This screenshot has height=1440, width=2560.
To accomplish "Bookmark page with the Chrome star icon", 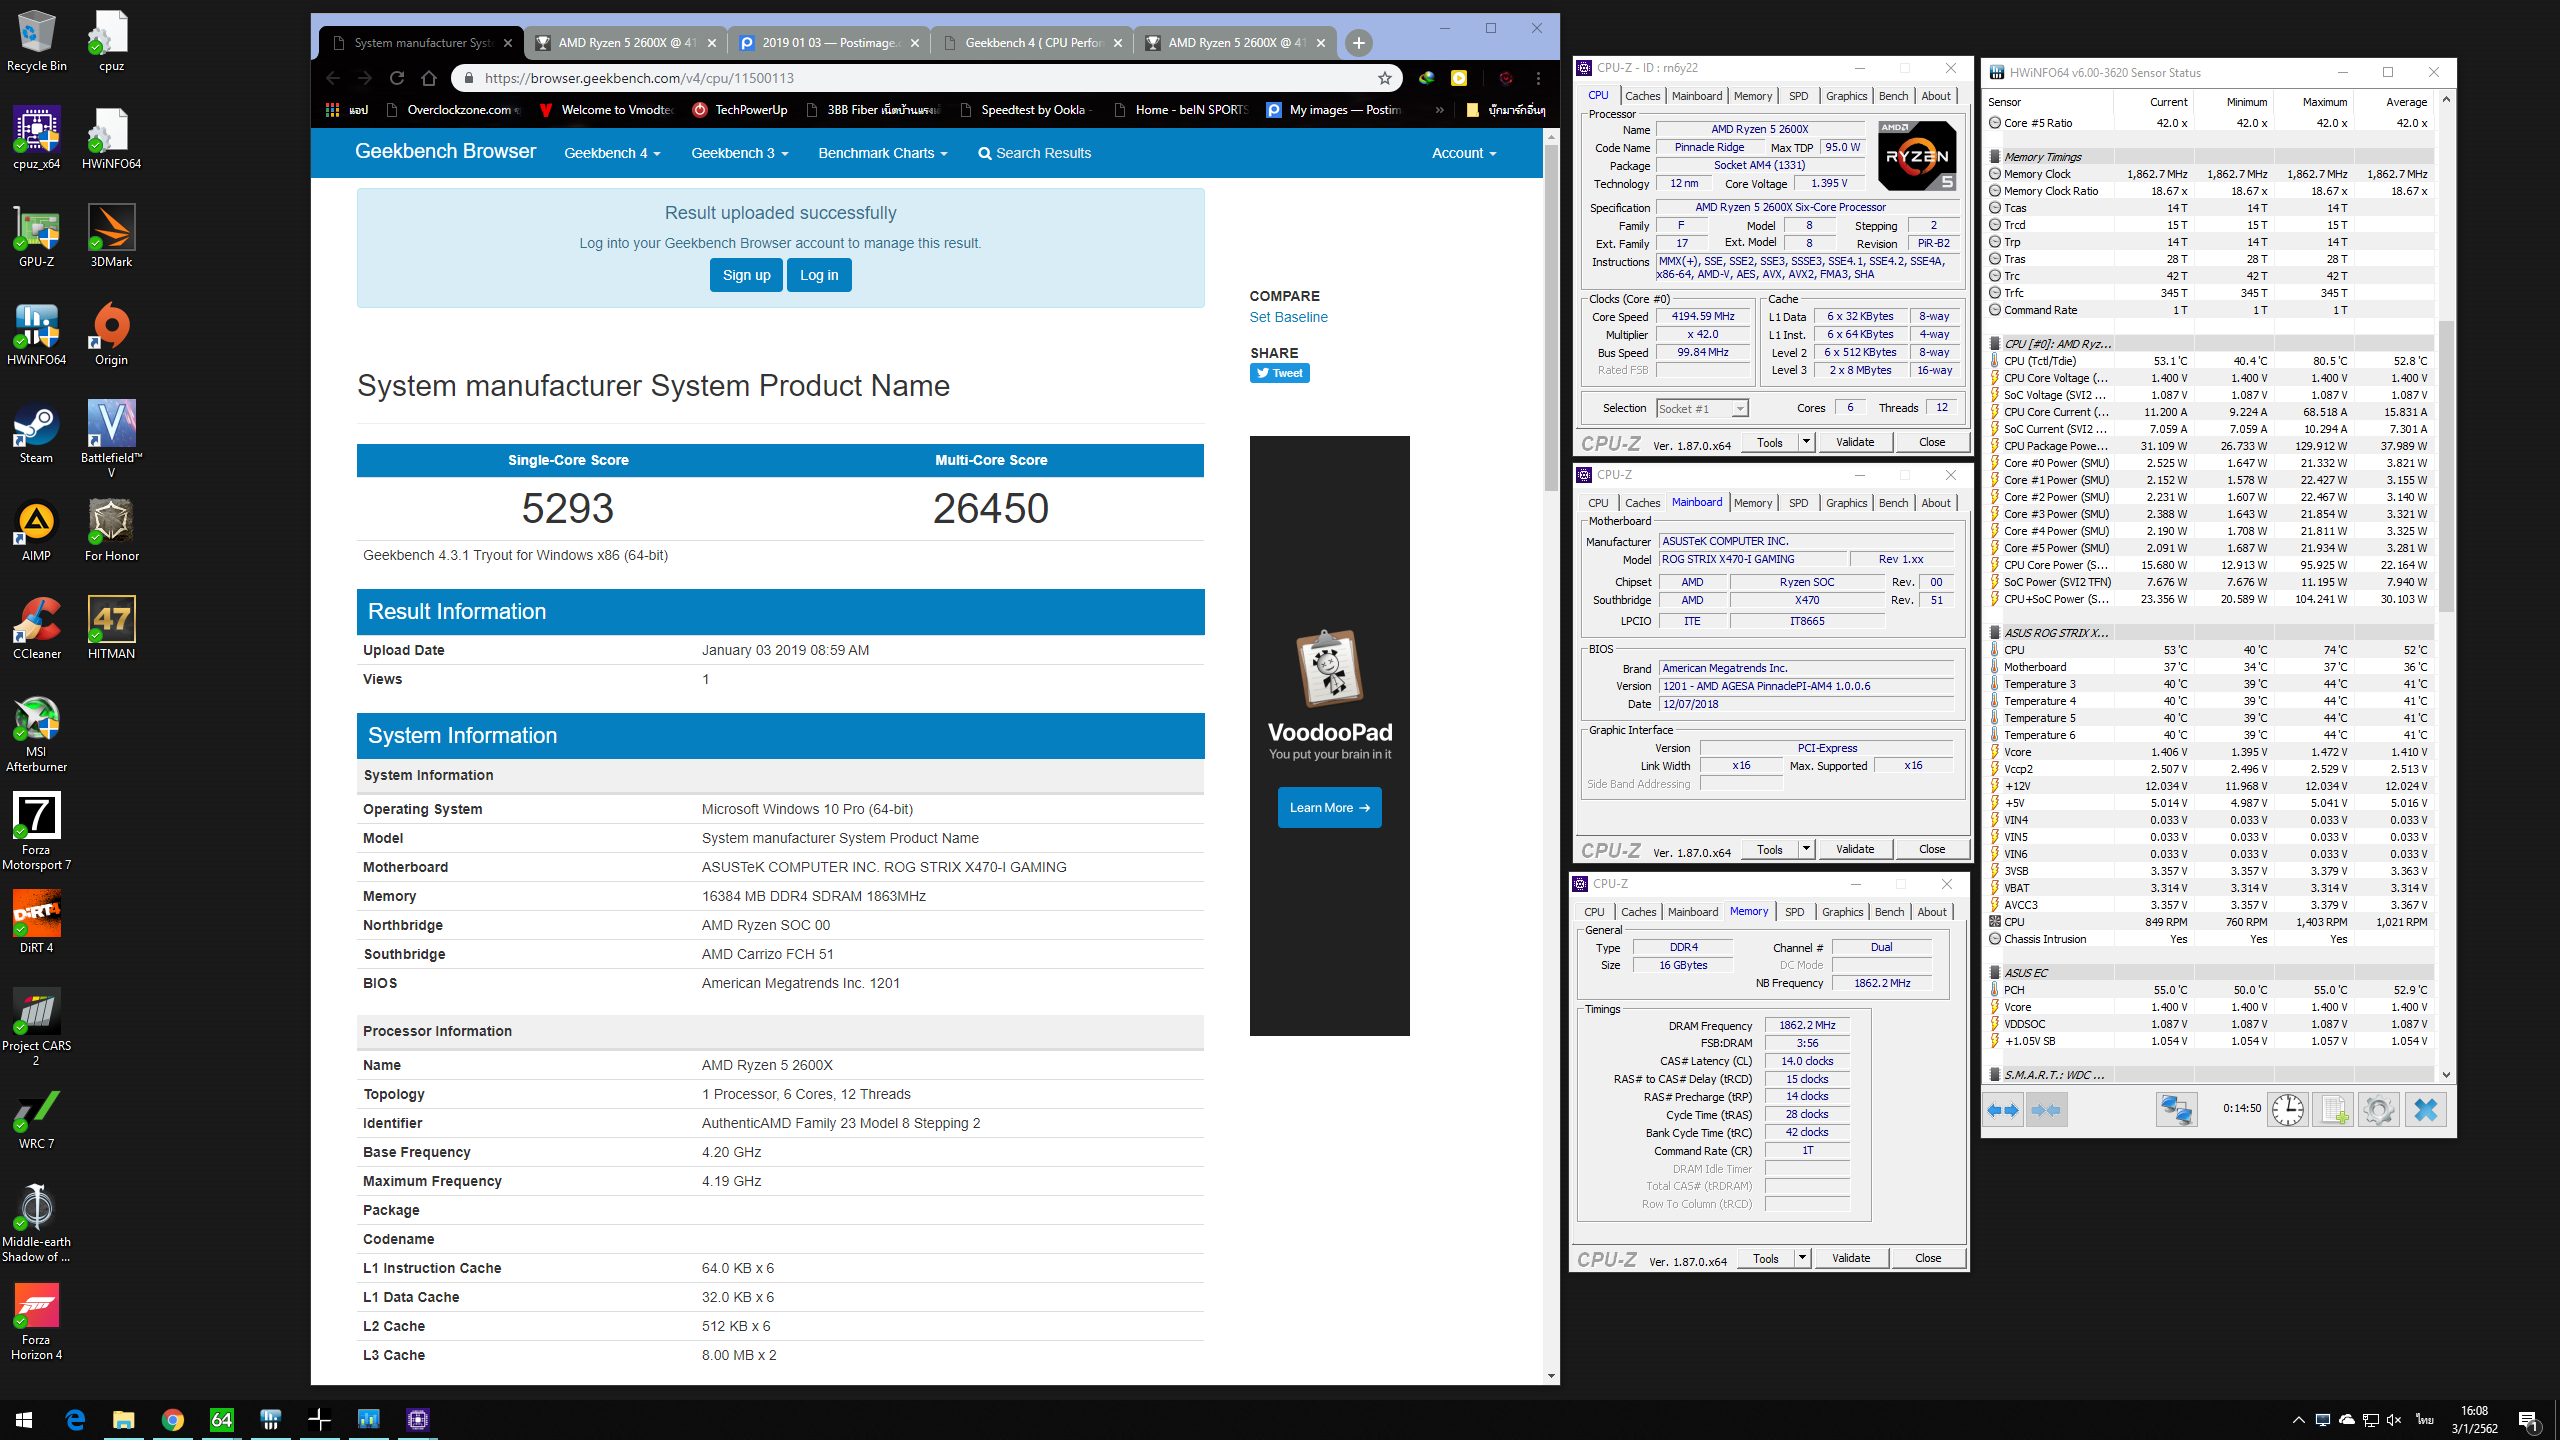I will click(x=1384, y=78).
